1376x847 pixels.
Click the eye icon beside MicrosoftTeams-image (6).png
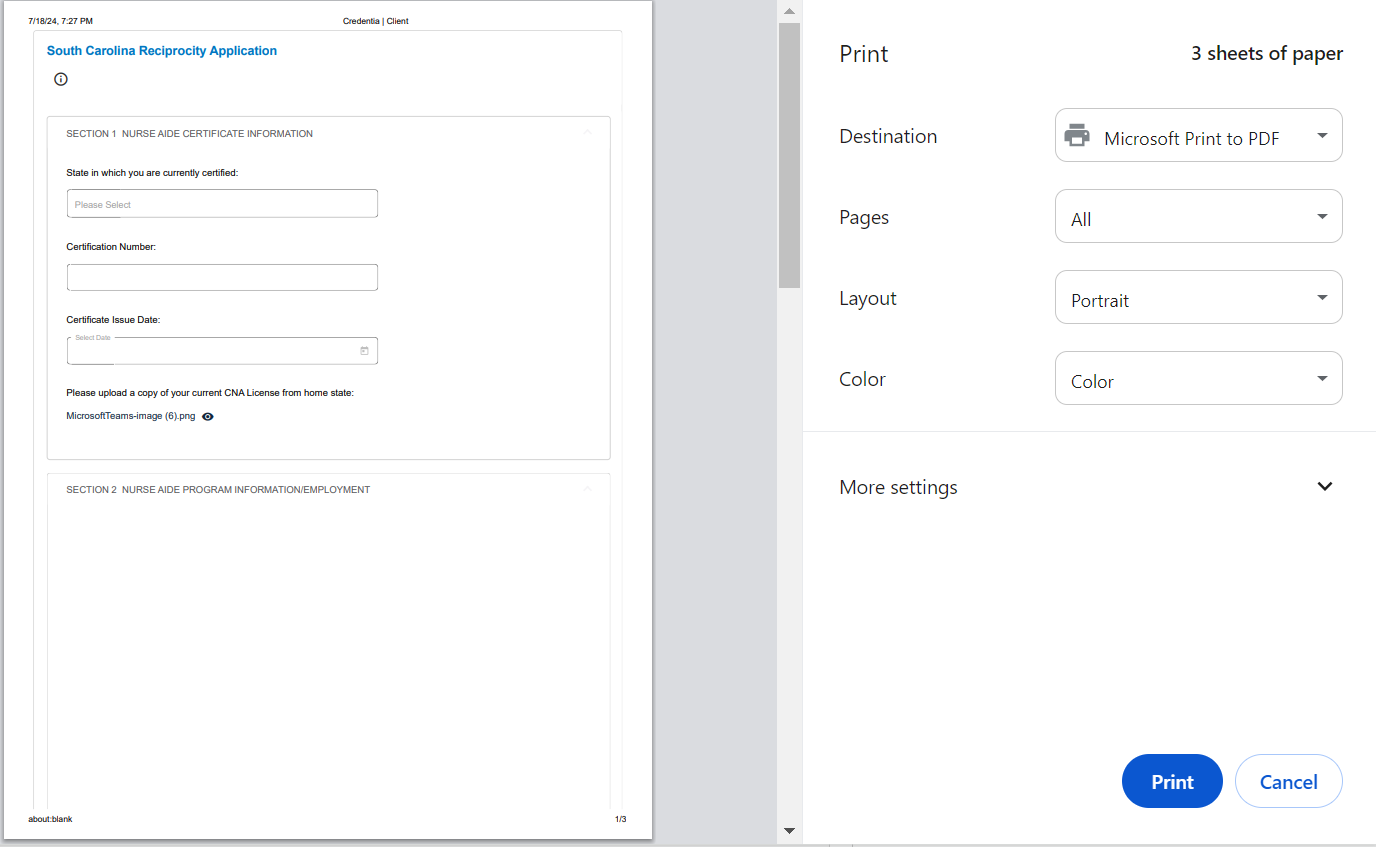tap(208, 417)
